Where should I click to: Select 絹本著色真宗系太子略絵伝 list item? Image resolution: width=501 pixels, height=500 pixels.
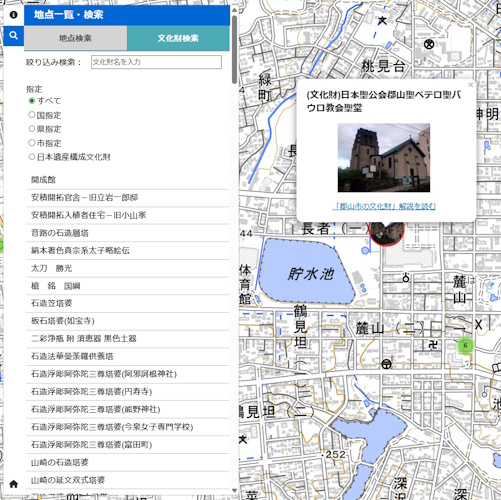pyautogui.click(x=128, y=251)
